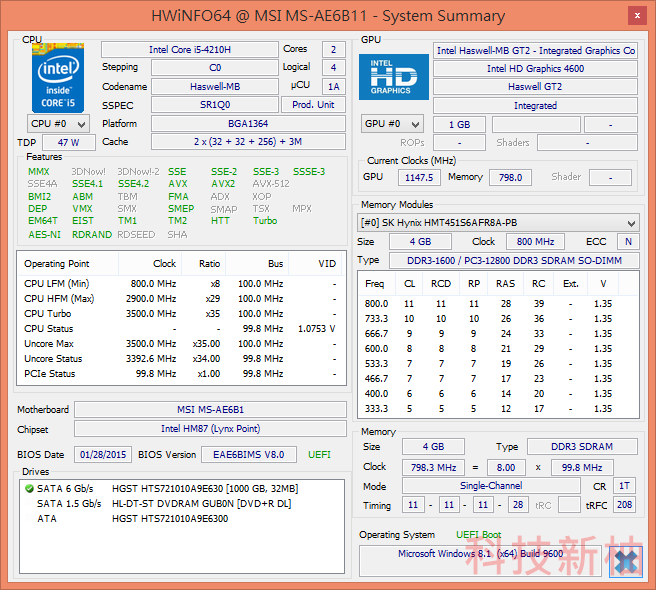Click the Logical value 4
This screenshot has width=656, height=590.
tap(333, 67)
